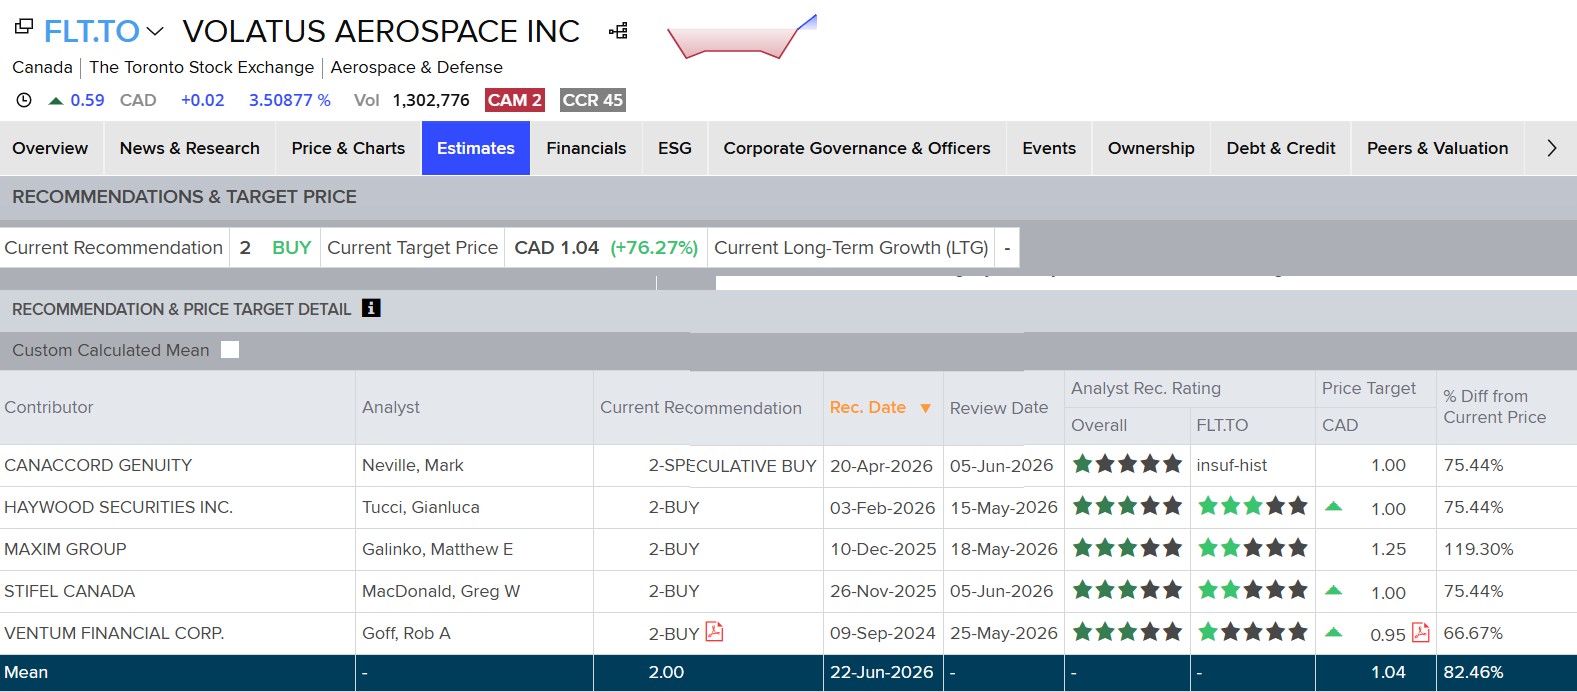Select HAYWOOD SECURITIES INC. contributor
The image size is (1577, 692).
118,507
